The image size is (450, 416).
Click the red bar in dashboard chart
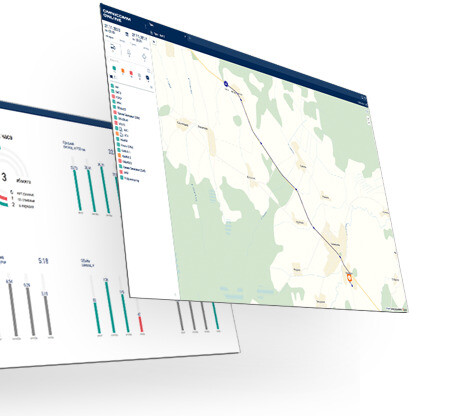coord(141,323)
